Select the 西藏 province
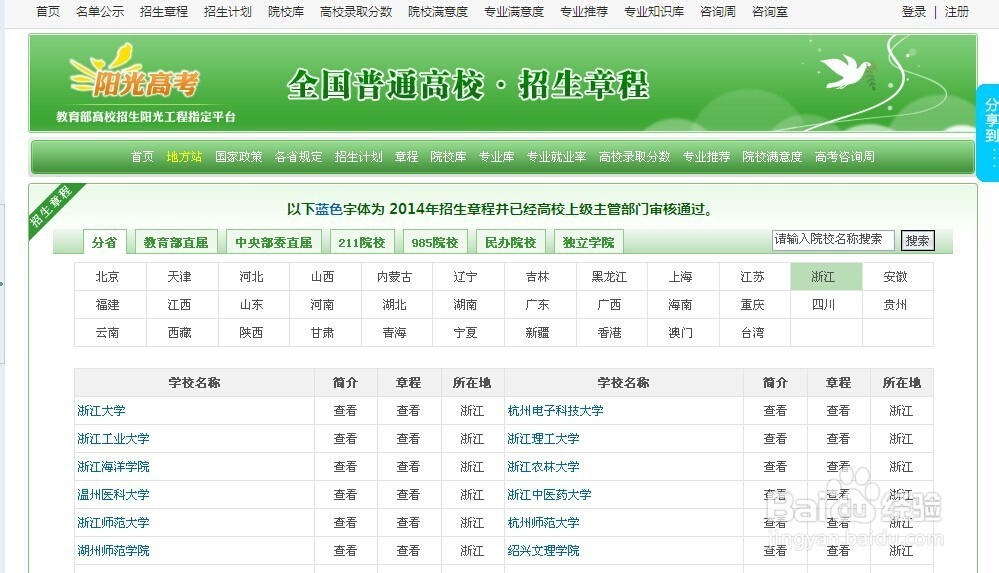Viewport: 999px width, 573px height. (x=179, y=333)
